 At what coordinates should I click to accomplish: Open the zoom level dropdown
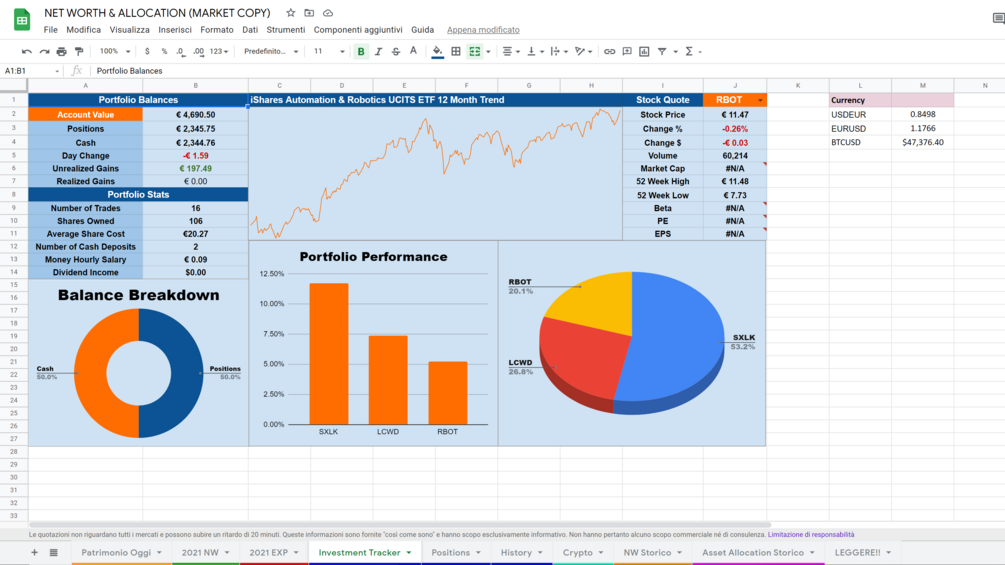pos(115,51)
